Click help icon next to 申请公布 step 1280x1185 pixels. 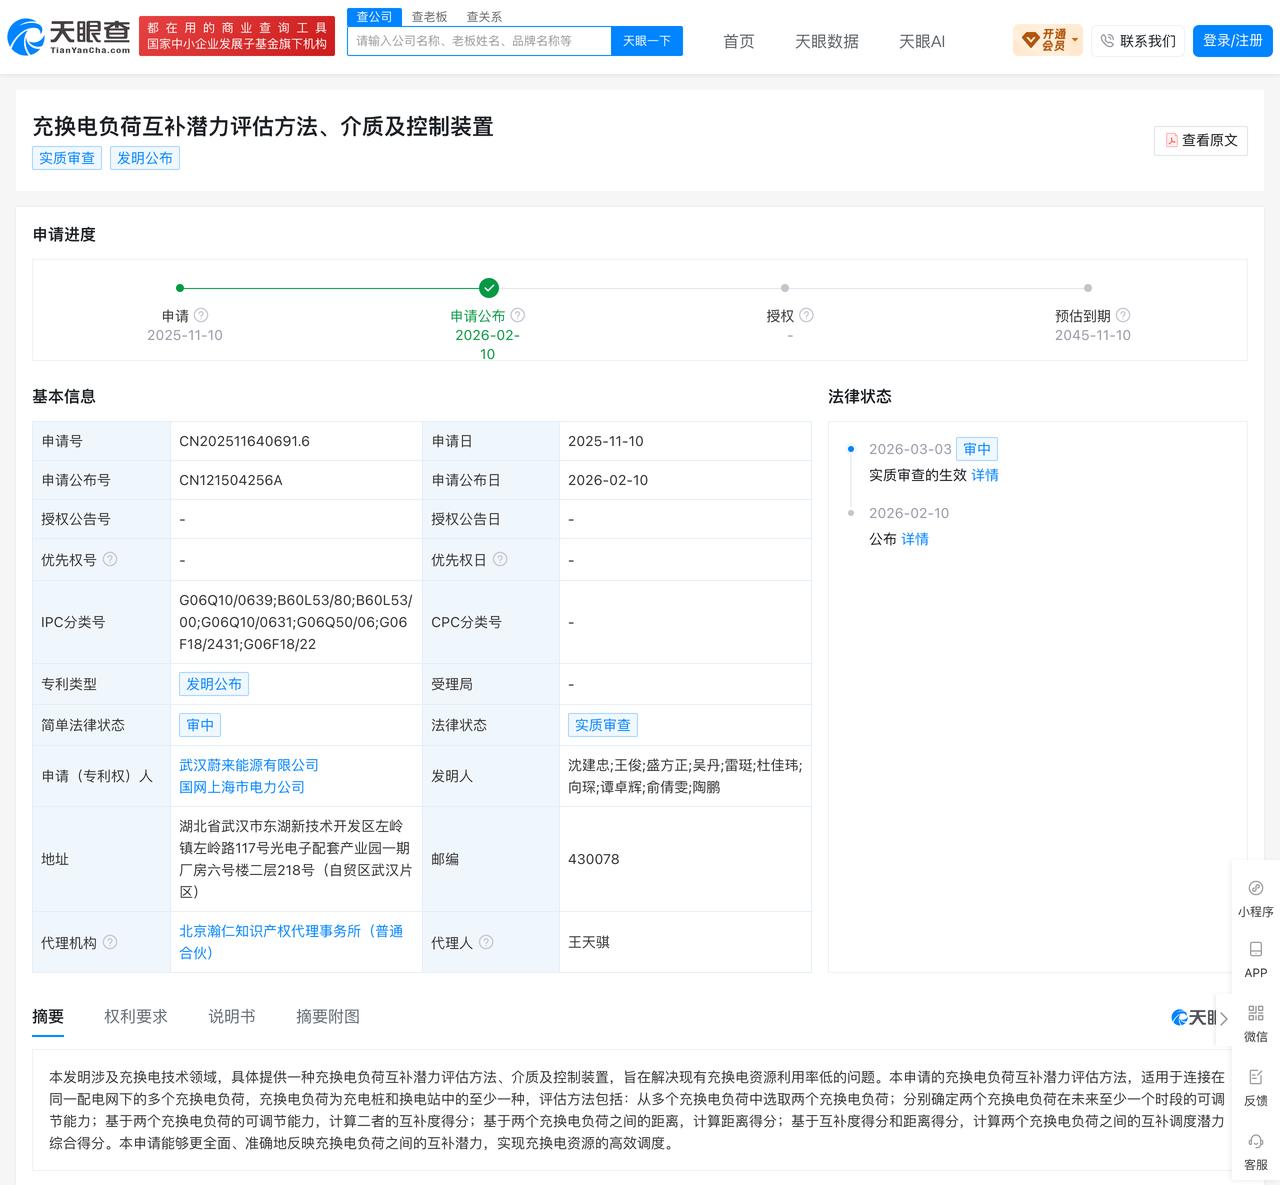click(x=518, y=315)
